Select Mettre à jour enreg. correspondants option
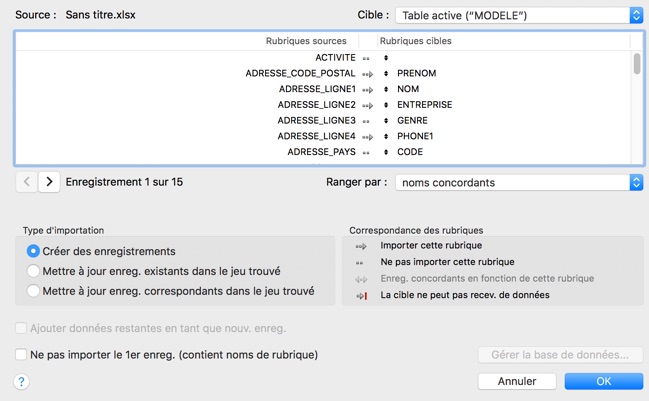This screenshot has width=649, height=401. click(x=33, y=291)
